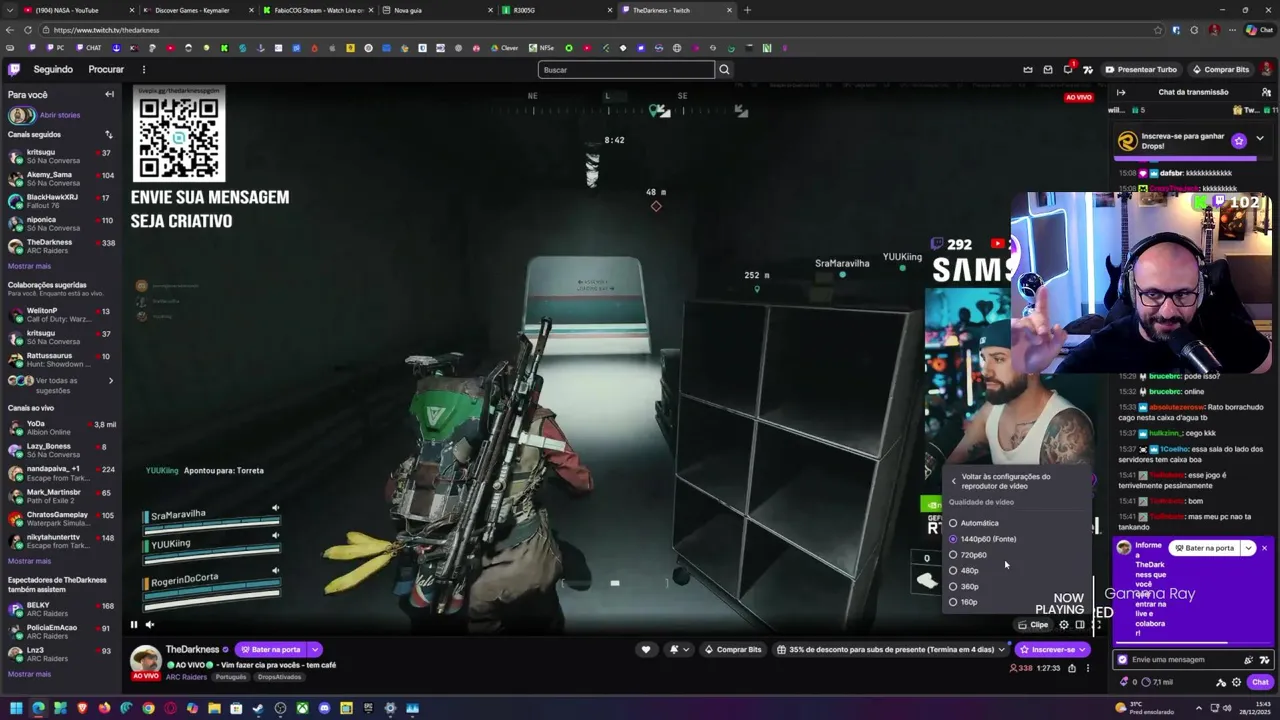The height and width of the screenshot is (720, 1280).
Task: Open chat settings gear icon
Action: pyautogui.click(x=1237, y=682)
